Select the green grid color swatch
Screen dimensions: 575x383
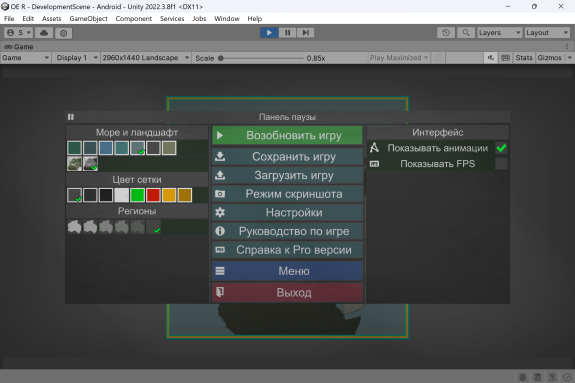click(x=138, y=195)
